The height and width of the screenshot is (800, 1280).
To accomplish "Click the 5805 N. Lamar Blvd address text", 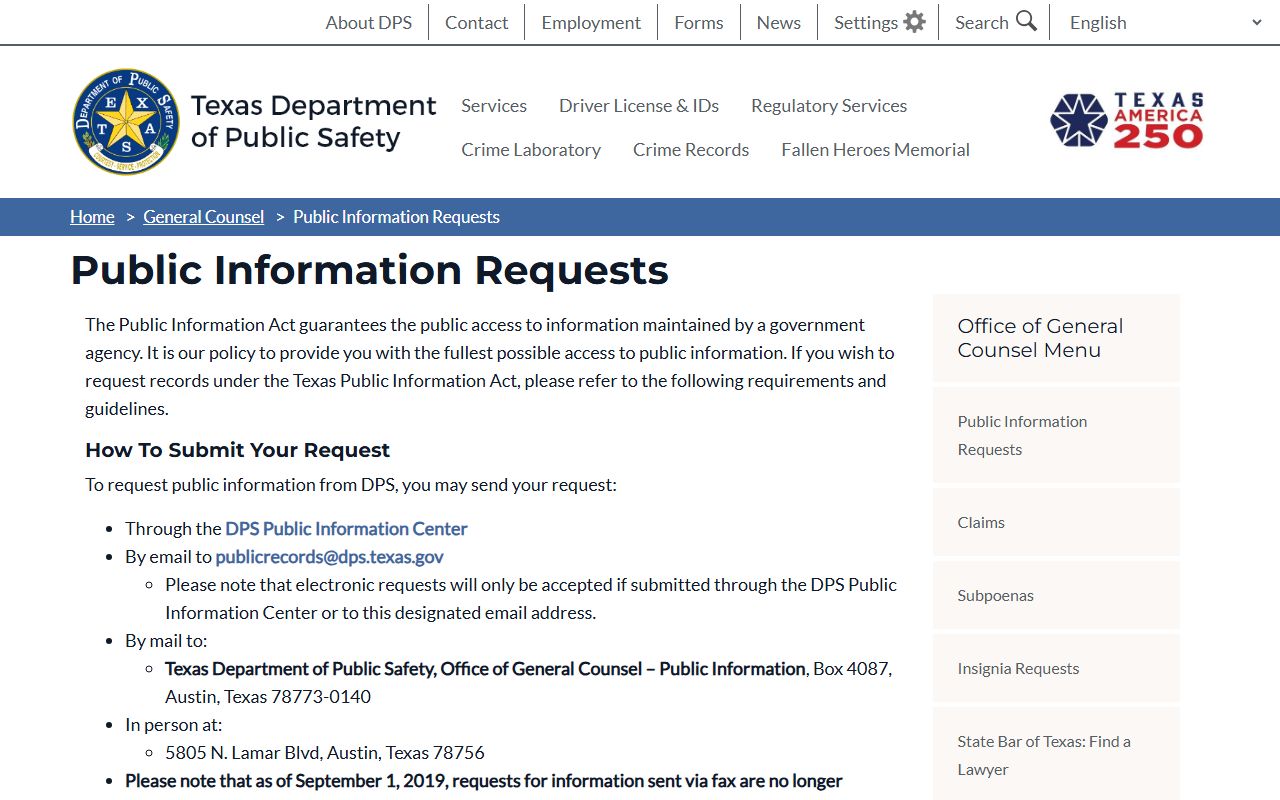I will tap(325, 752).
